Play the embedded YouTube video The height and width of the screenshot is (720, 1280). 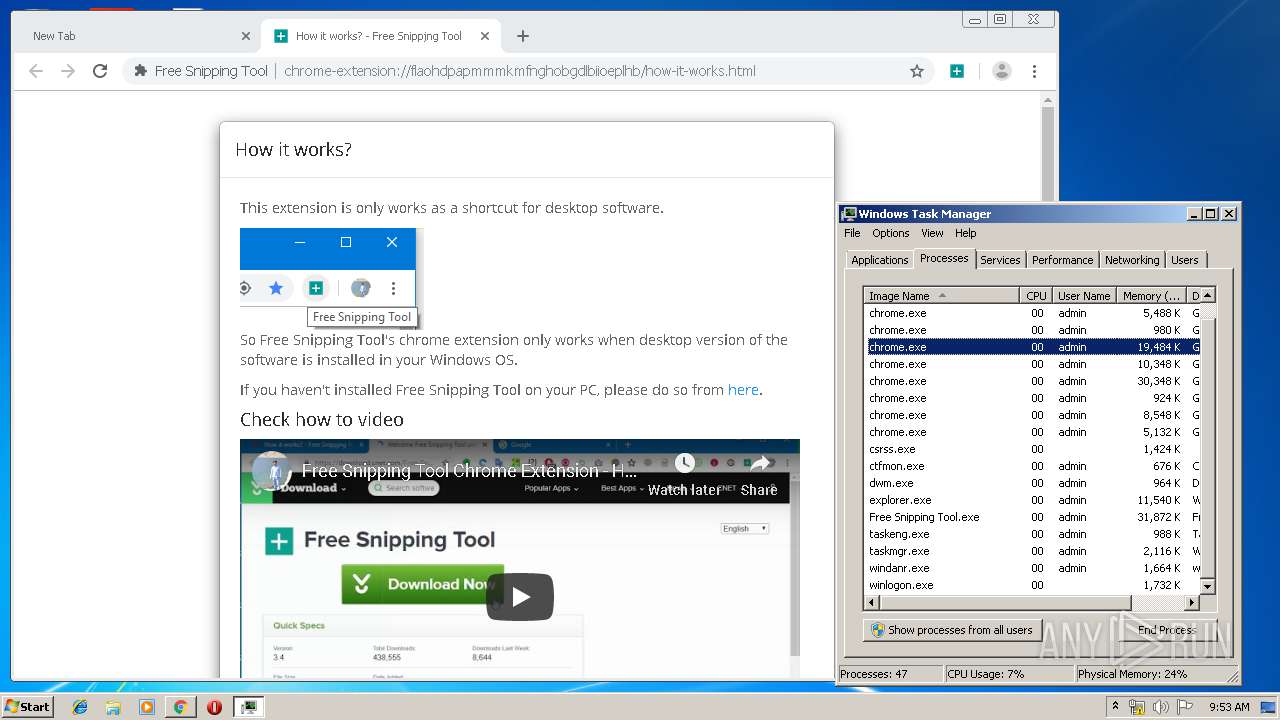[520, 597]
